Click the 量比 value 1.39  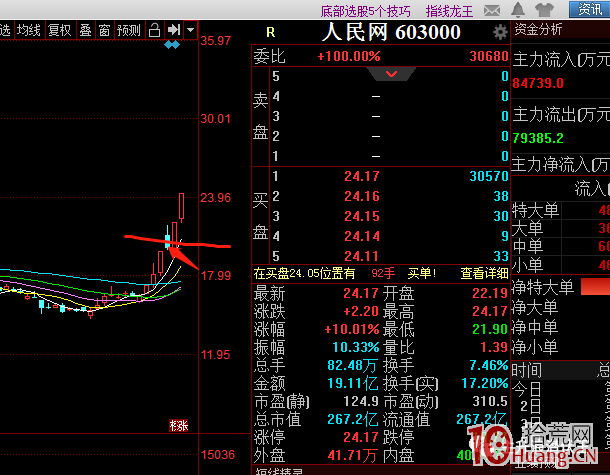(x=494, y=347)
